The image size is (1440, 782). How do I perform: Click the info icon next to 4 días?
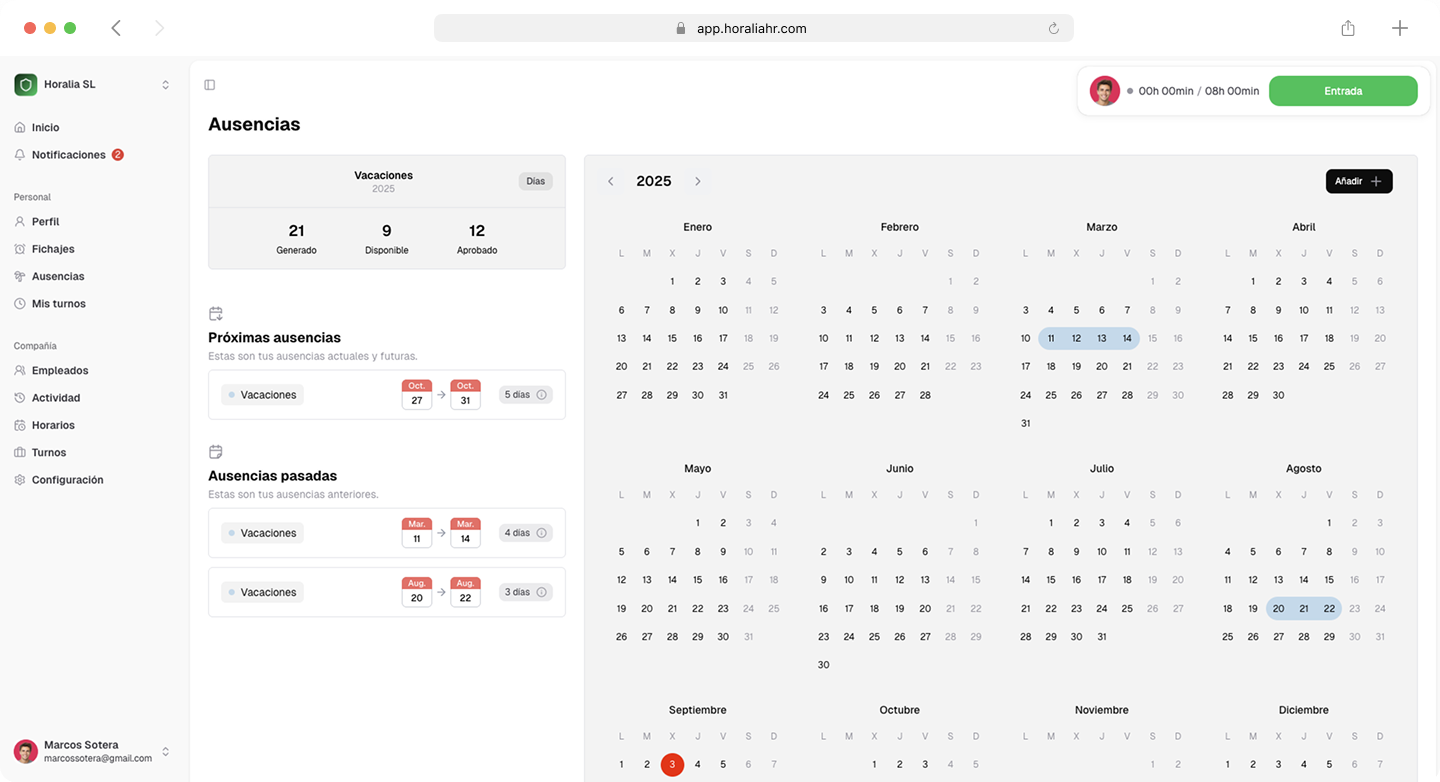tap(542, 533)
